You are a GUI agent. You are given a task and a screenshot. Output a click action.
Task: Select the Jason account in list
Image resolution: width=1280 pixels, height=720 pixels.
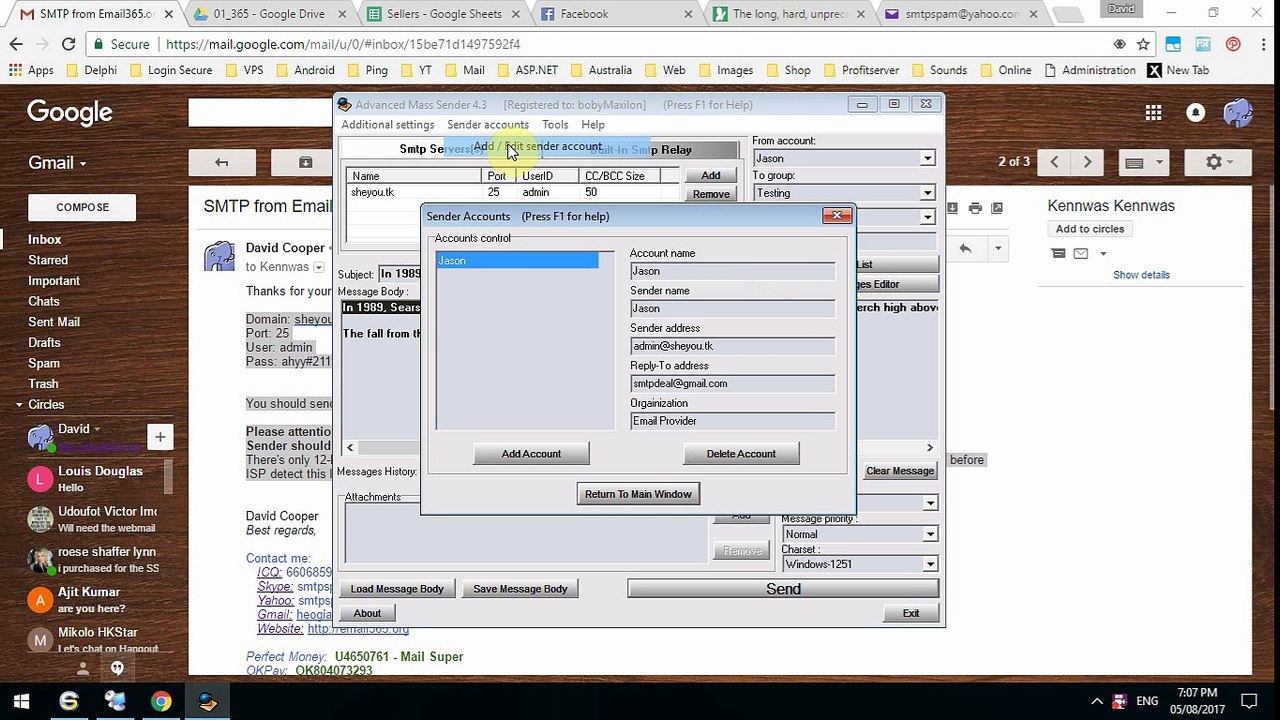tap(517, 261)
